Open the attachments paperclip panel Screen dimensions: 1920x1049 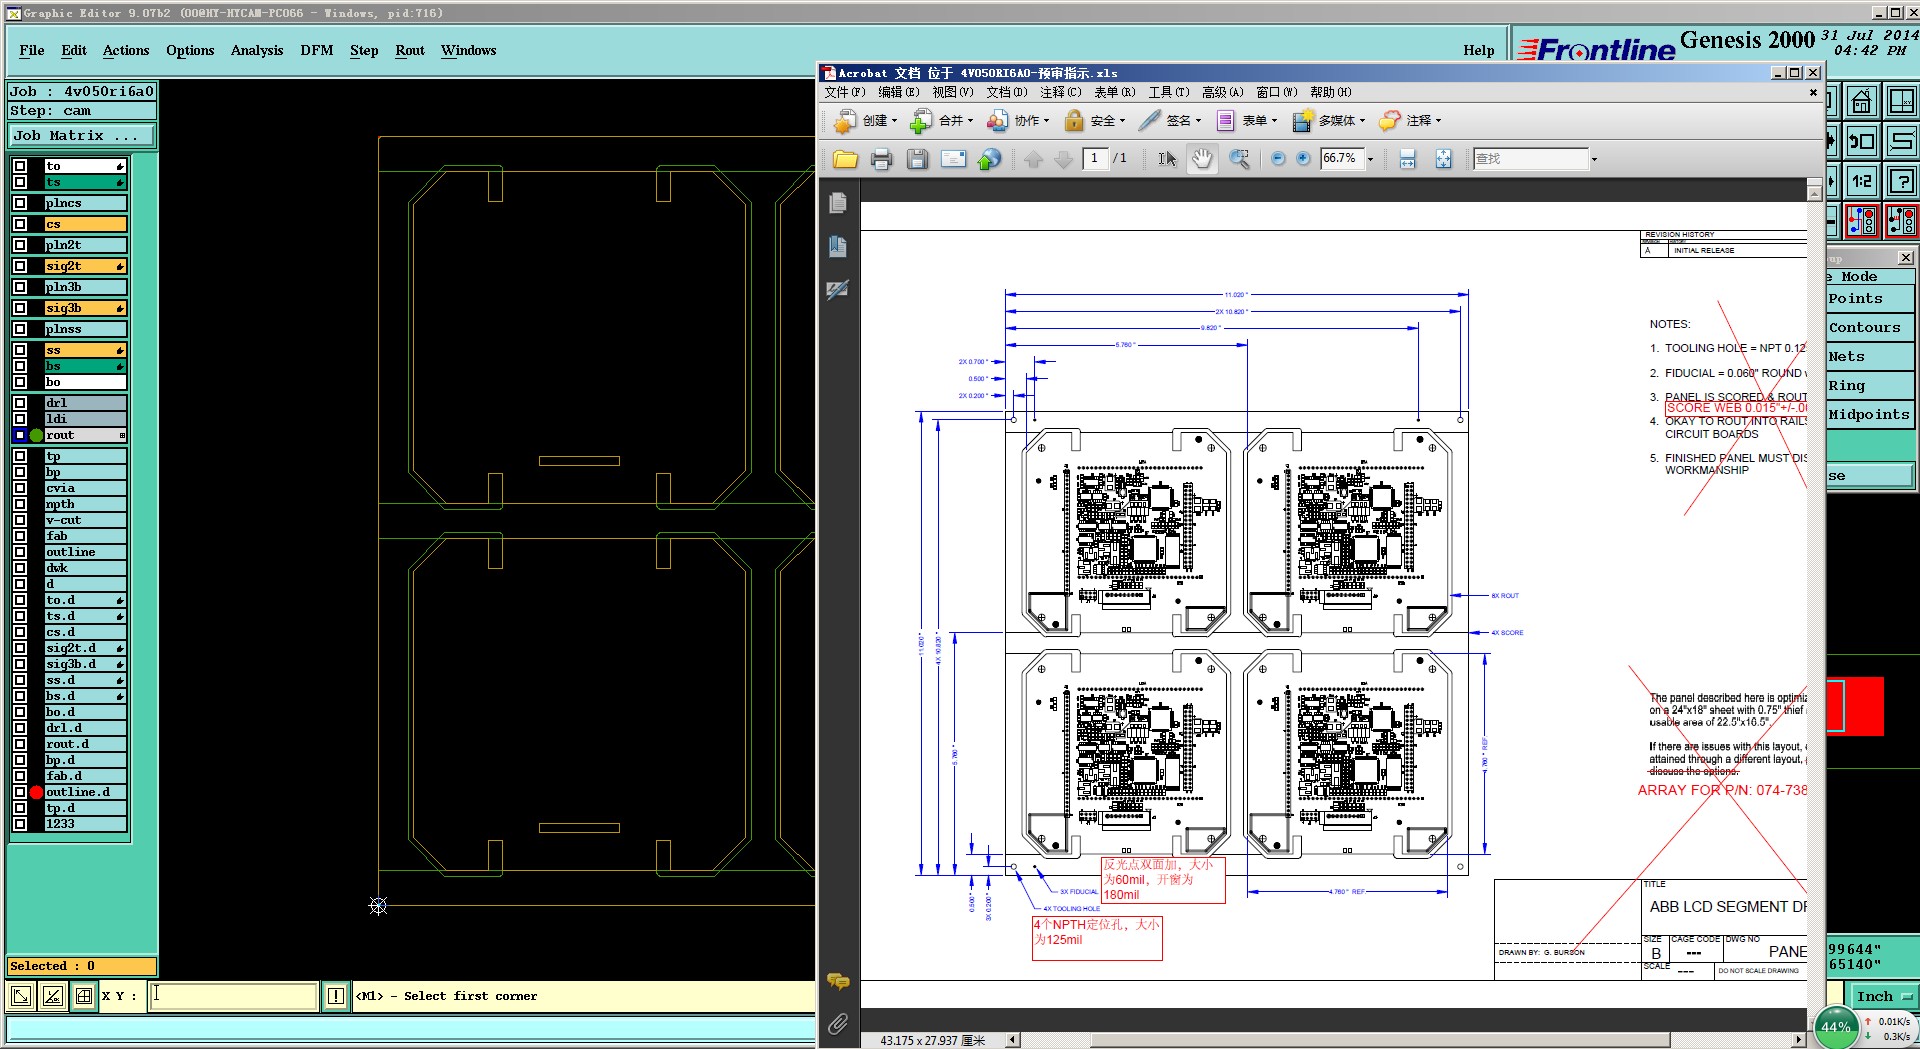coord(838,1023)
